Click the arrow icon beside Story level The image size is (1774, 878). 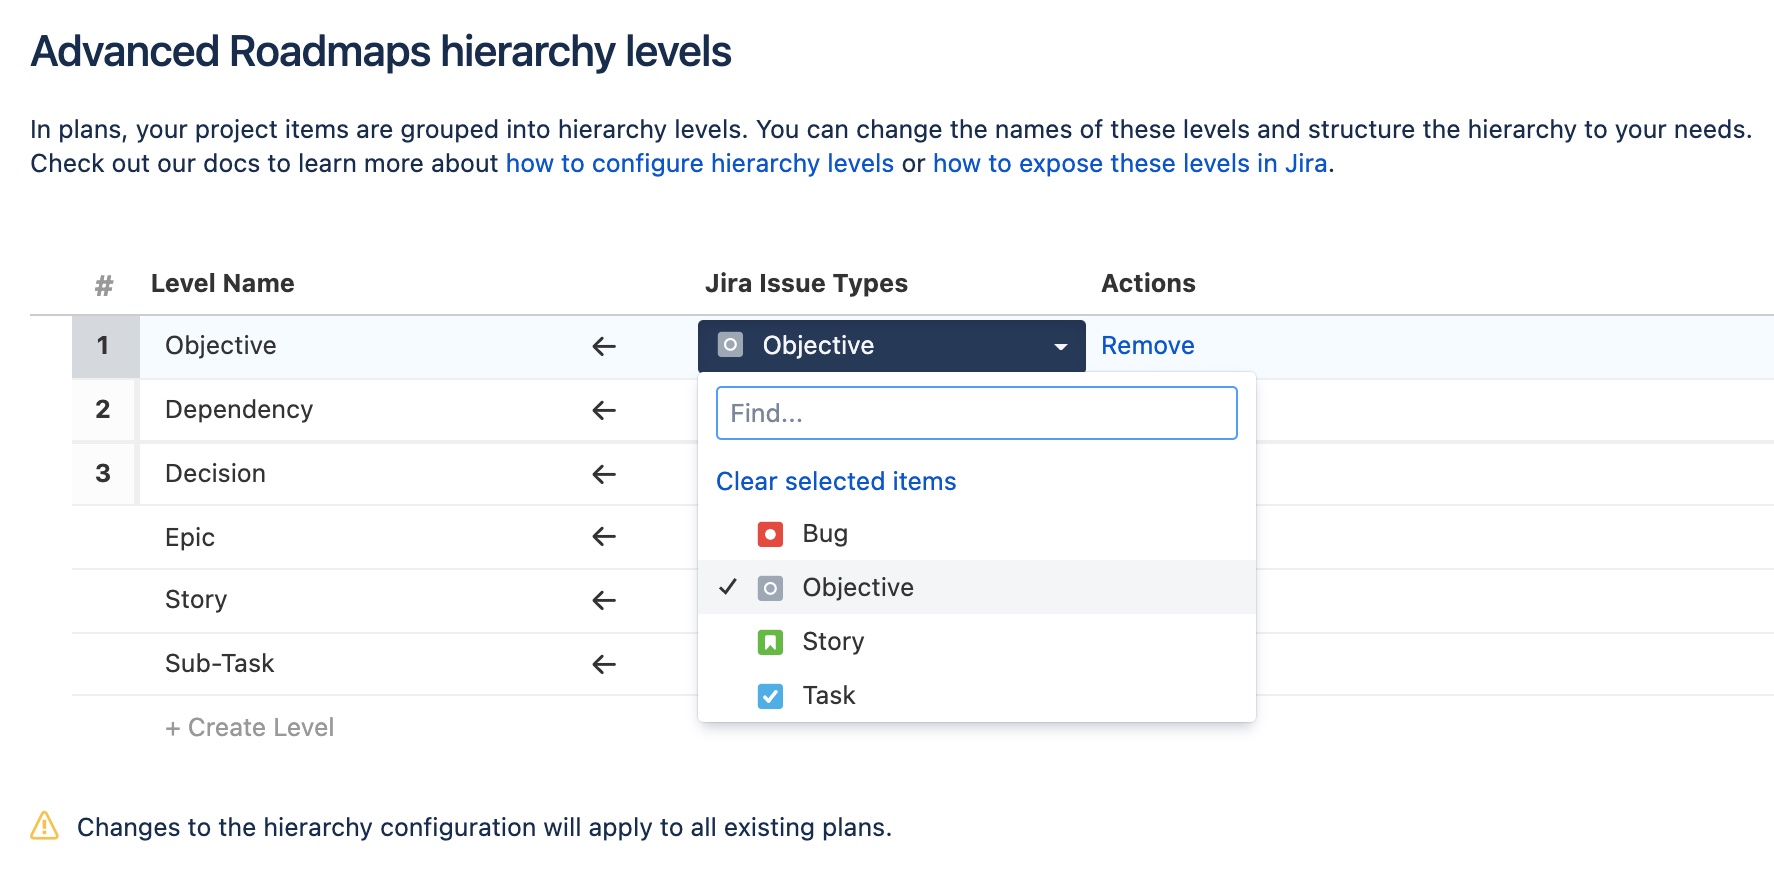[x=604, y=600]
